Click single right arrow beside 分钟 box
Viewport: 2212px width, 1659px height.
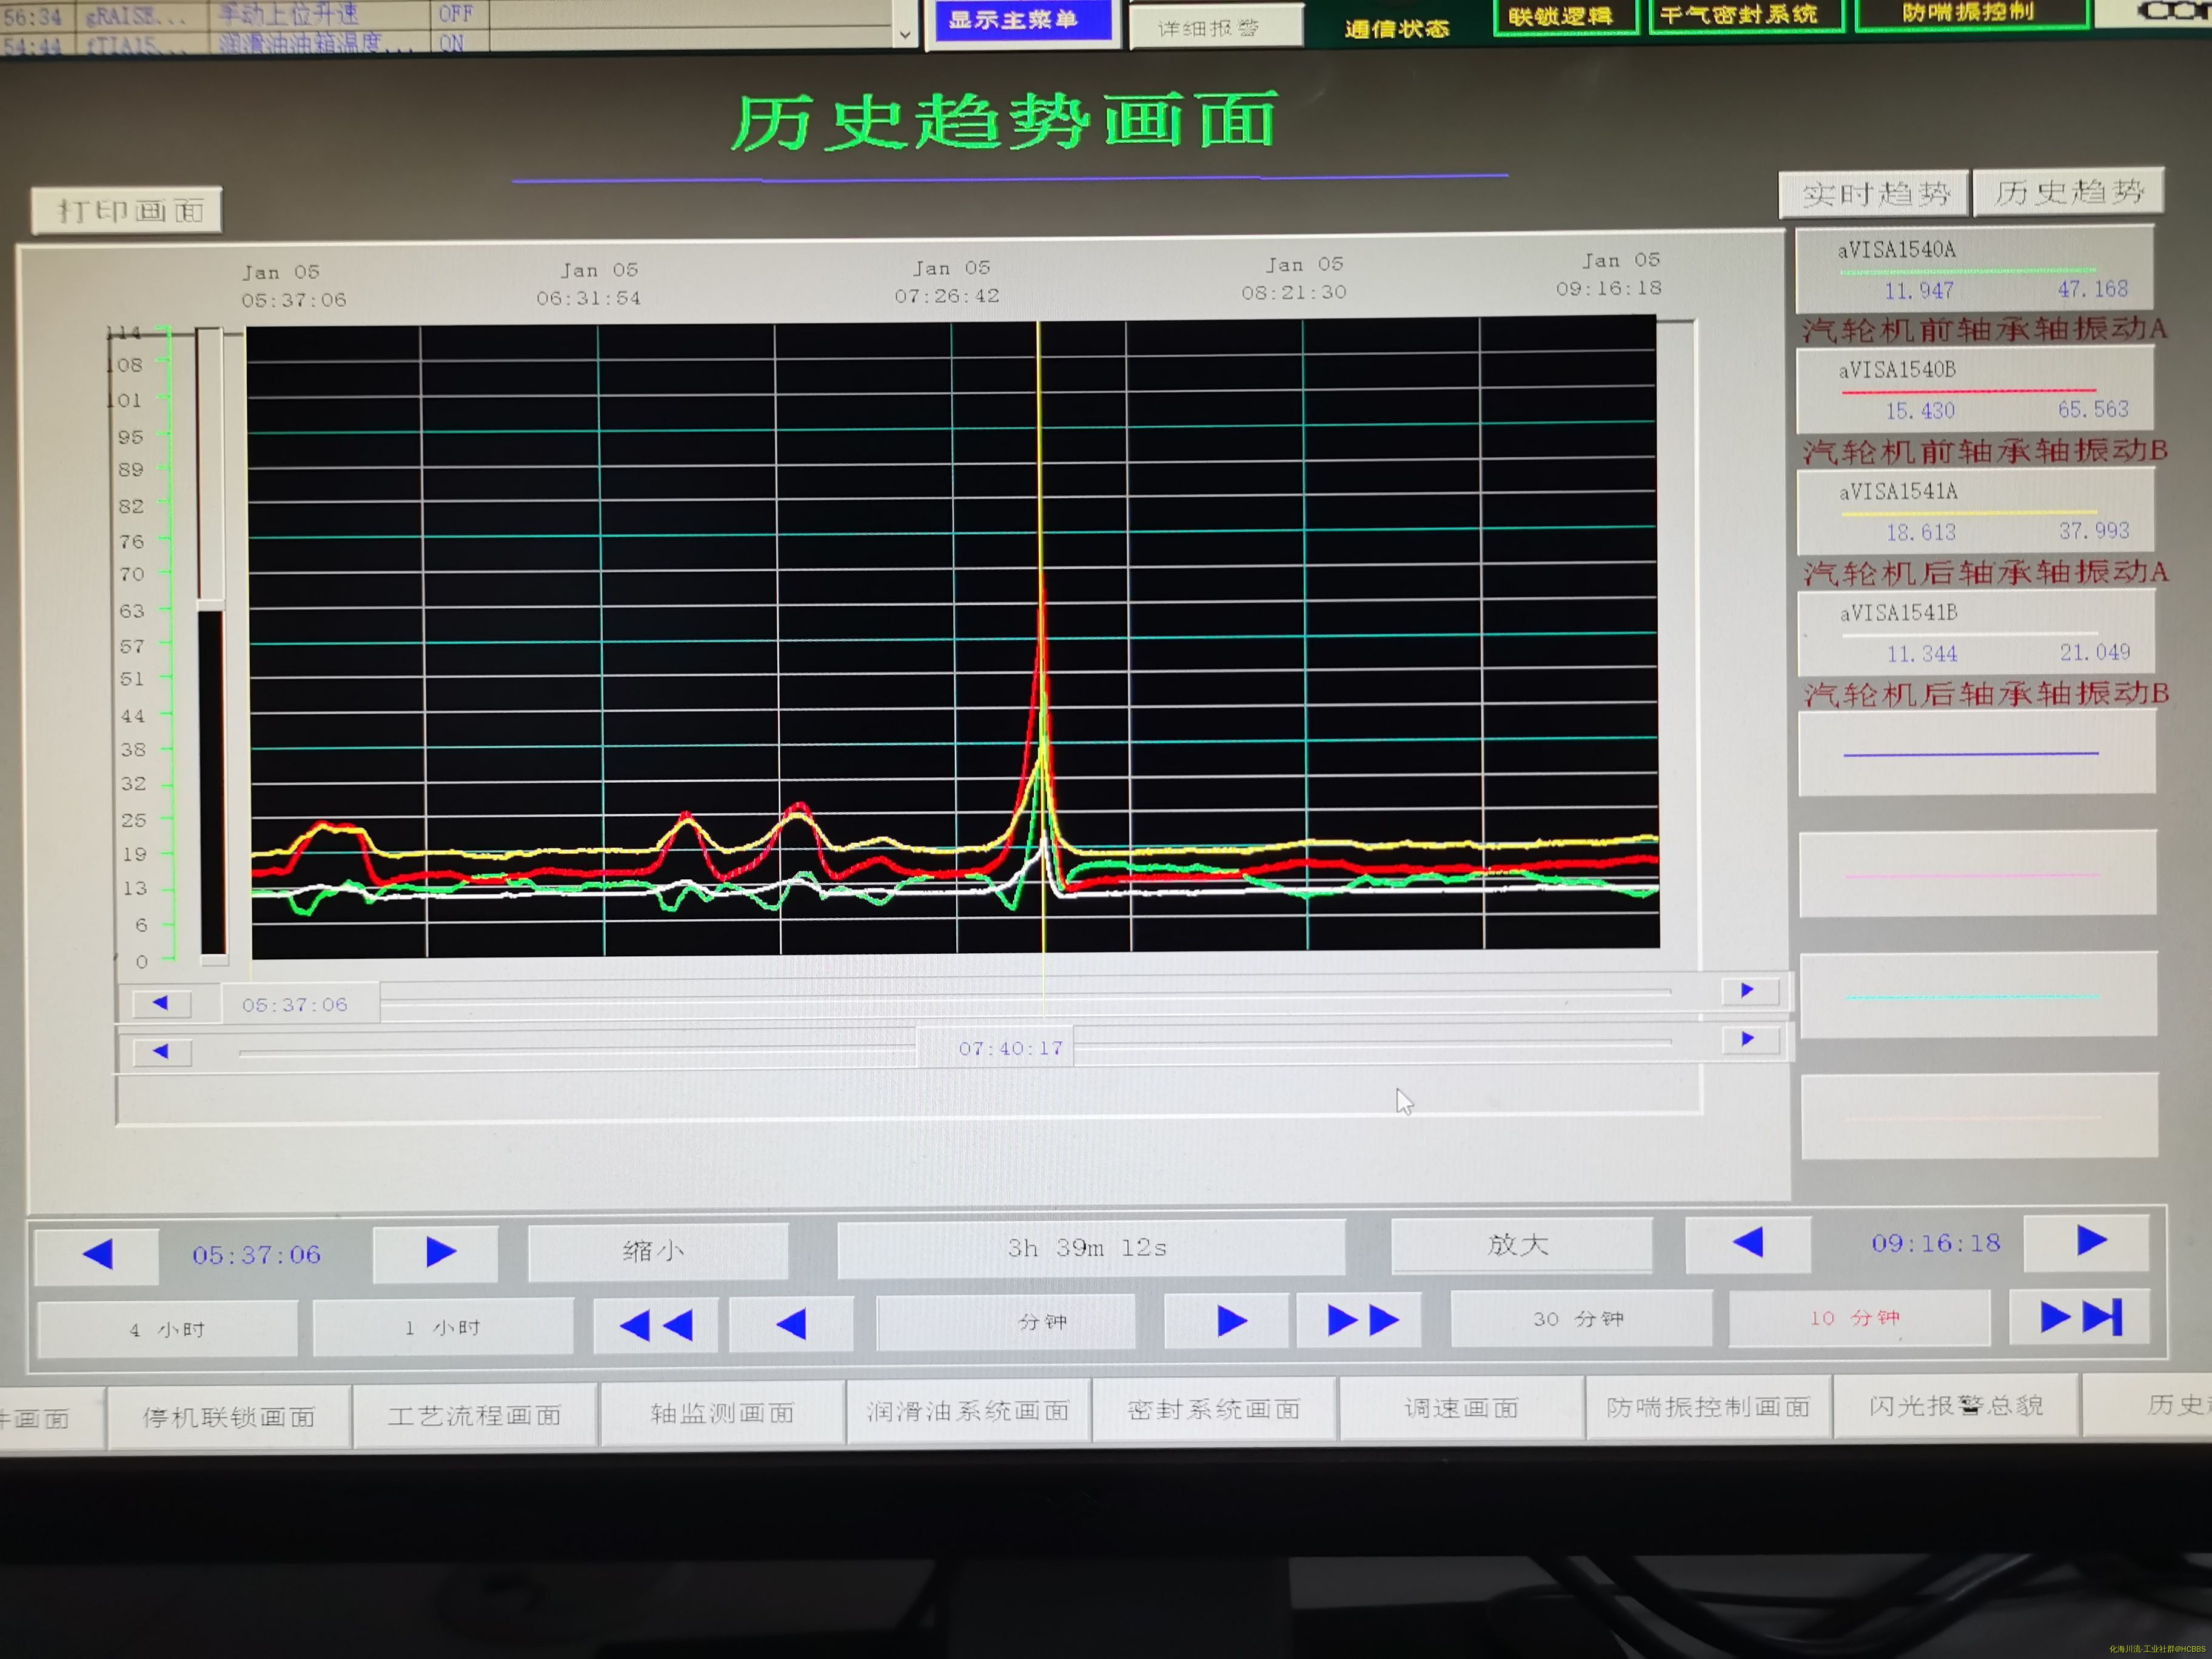tap(1227, 1322)
